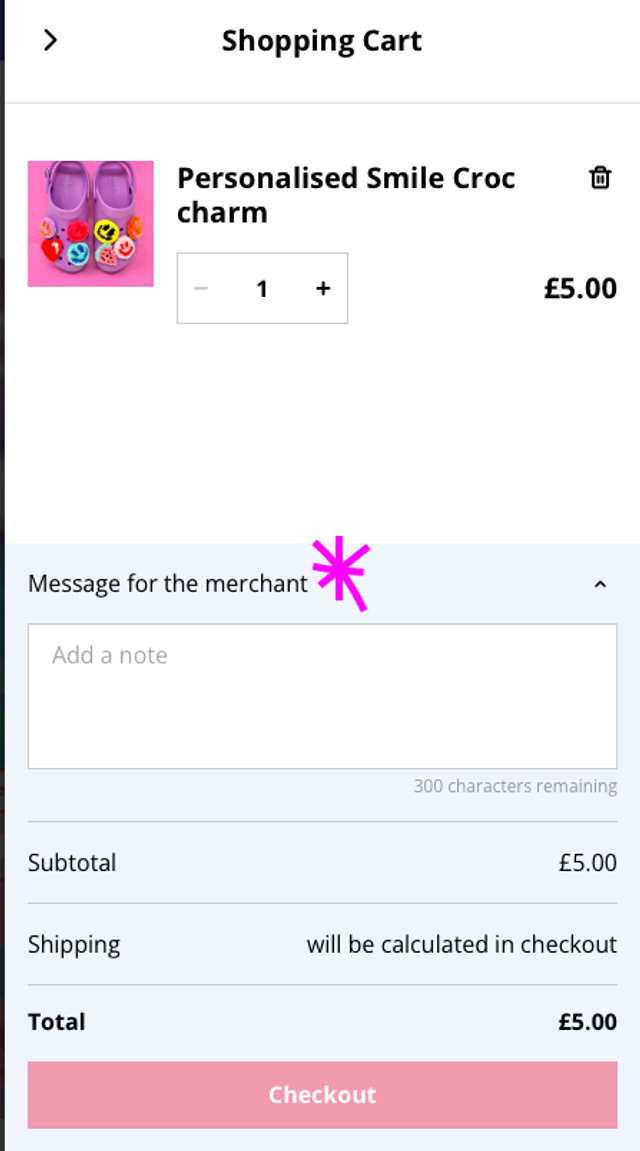This screenshot has height=1151, width=640.
Task: Focus the Add a note text box
Action: click(322, 696)
